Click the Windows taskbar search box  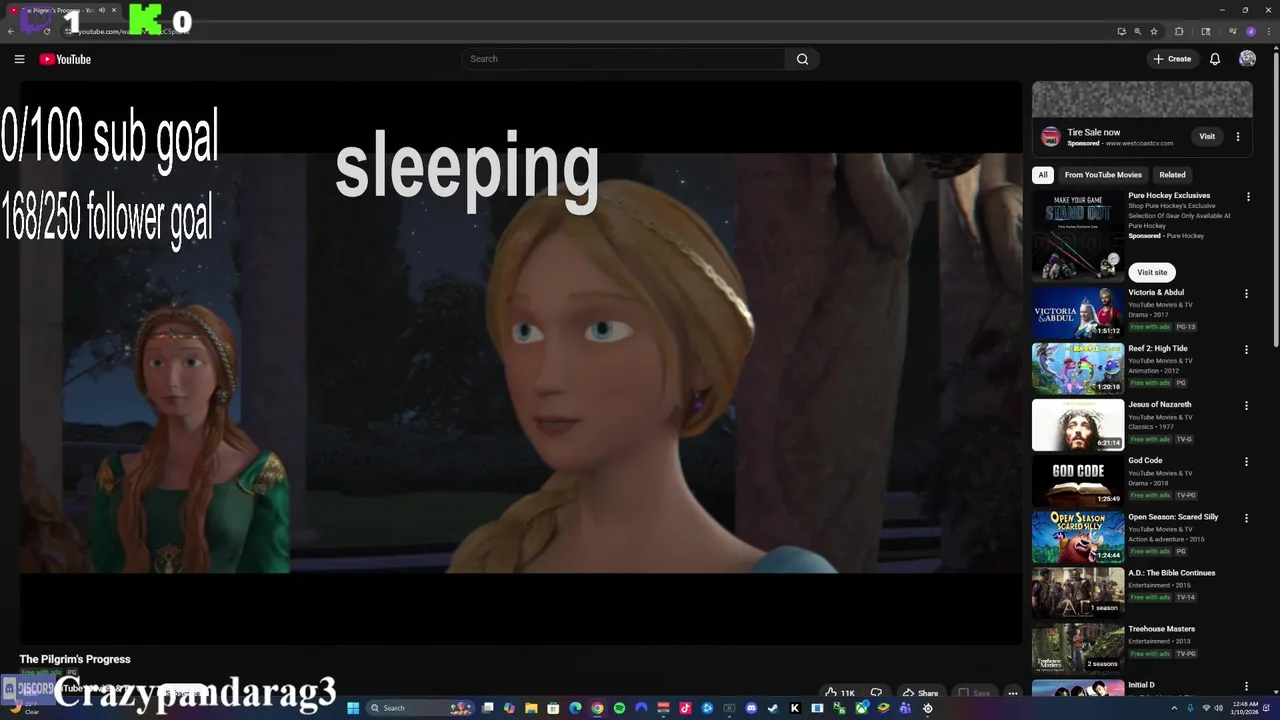point(421,708)
